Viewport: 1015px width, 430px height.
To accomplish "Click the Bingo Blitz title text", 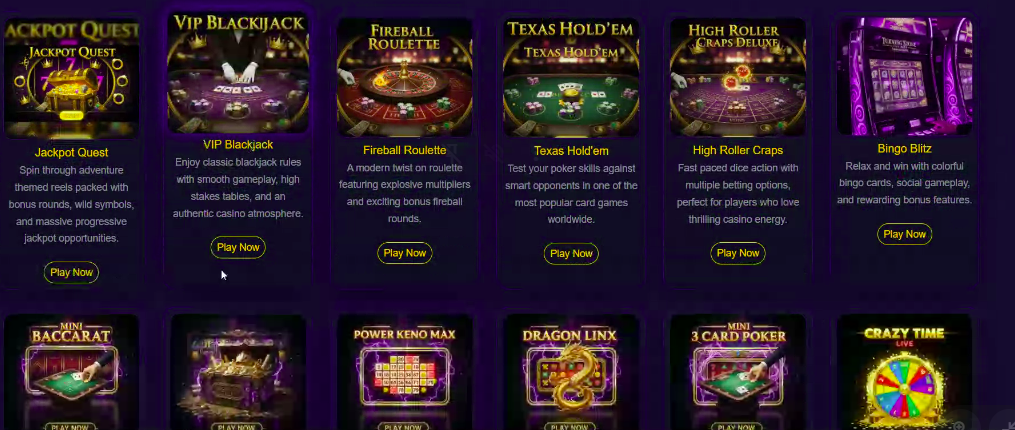I will click(x=904, y=148).
